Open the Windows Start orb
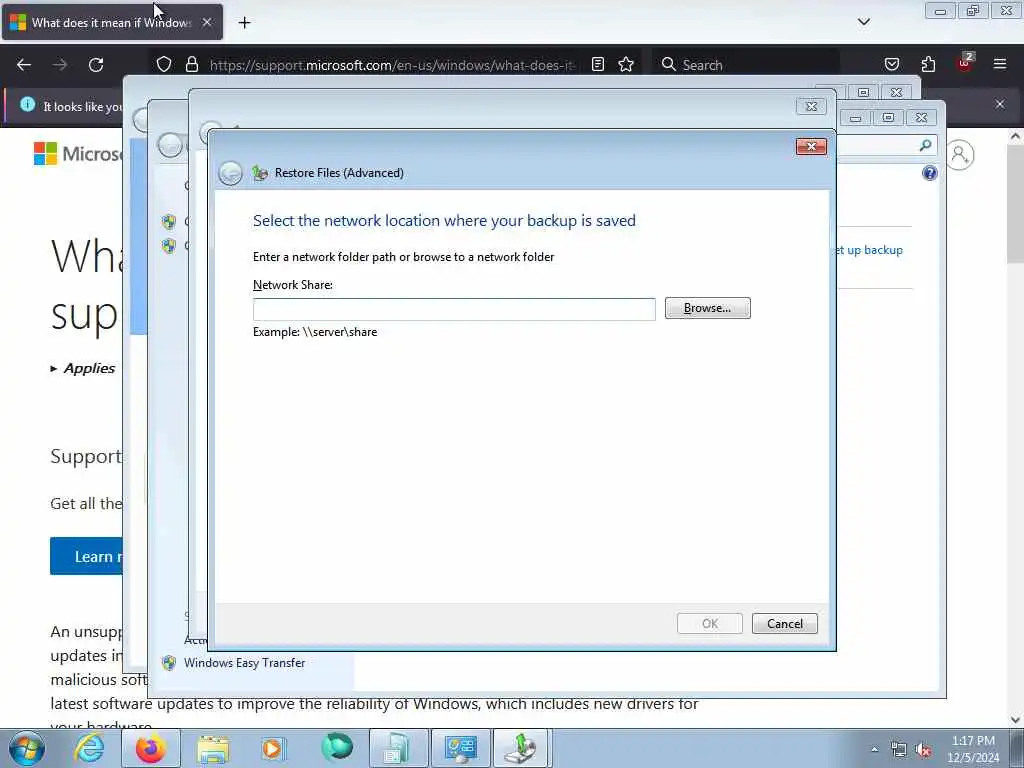Viewport: 1024px width, 768px height. pos(27,748)
